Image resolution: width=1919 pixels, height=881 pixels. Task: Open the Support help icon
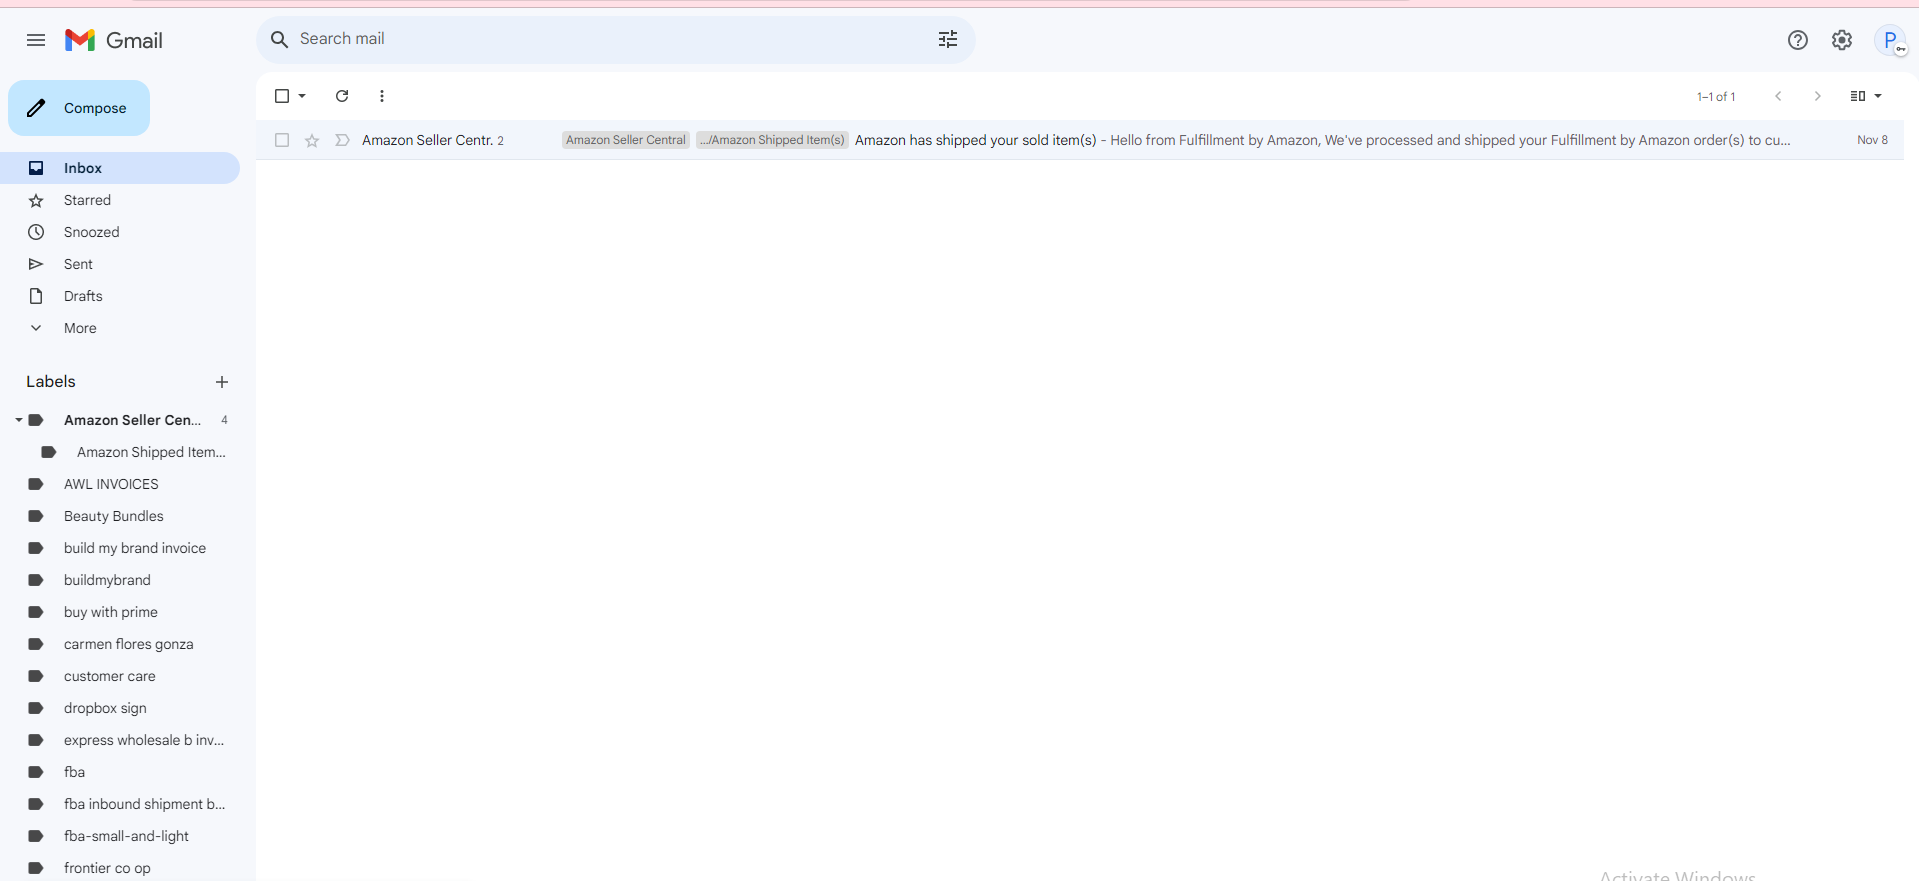1798,40
